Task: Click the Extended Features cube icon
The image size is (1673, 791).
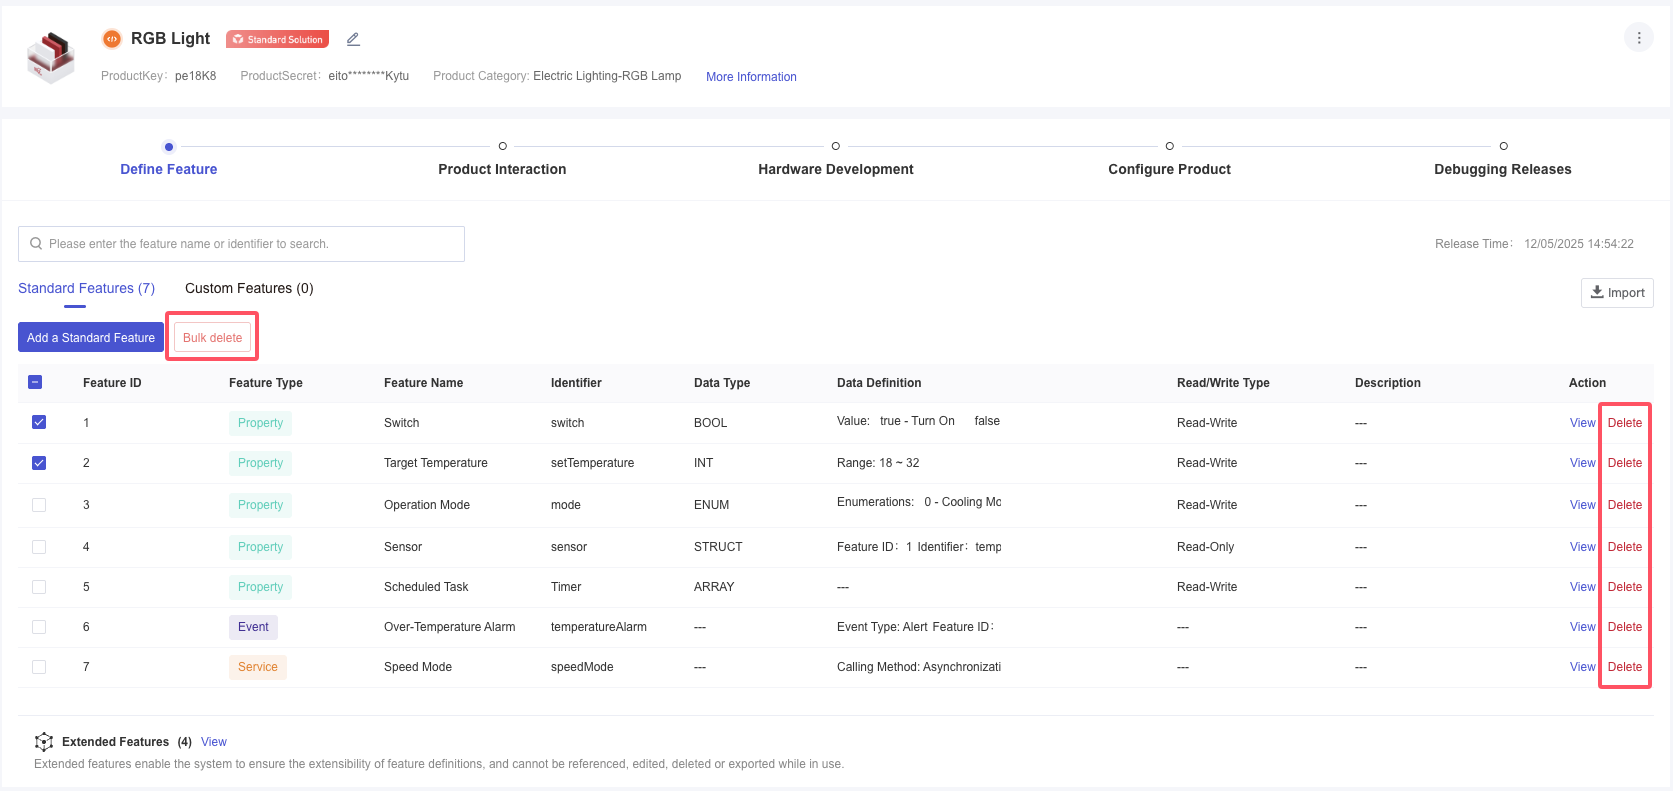Action: pos(44,742)
